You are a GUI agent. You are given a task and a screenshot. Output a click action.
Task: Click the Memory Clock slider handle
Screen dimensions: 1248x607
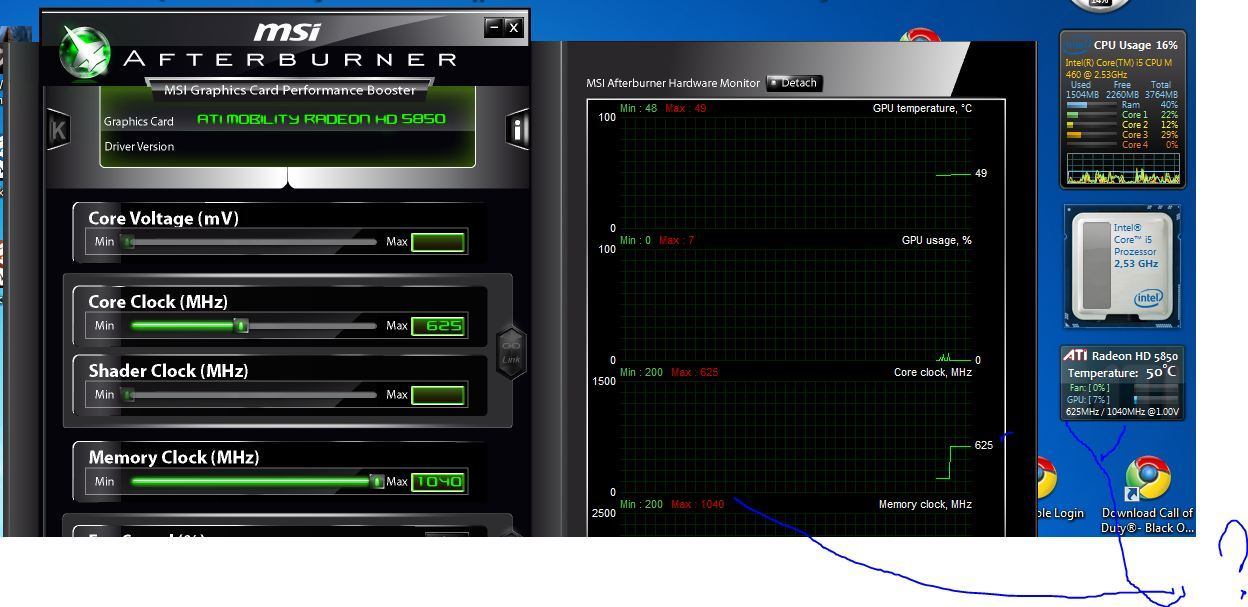(x=377, y=481)
